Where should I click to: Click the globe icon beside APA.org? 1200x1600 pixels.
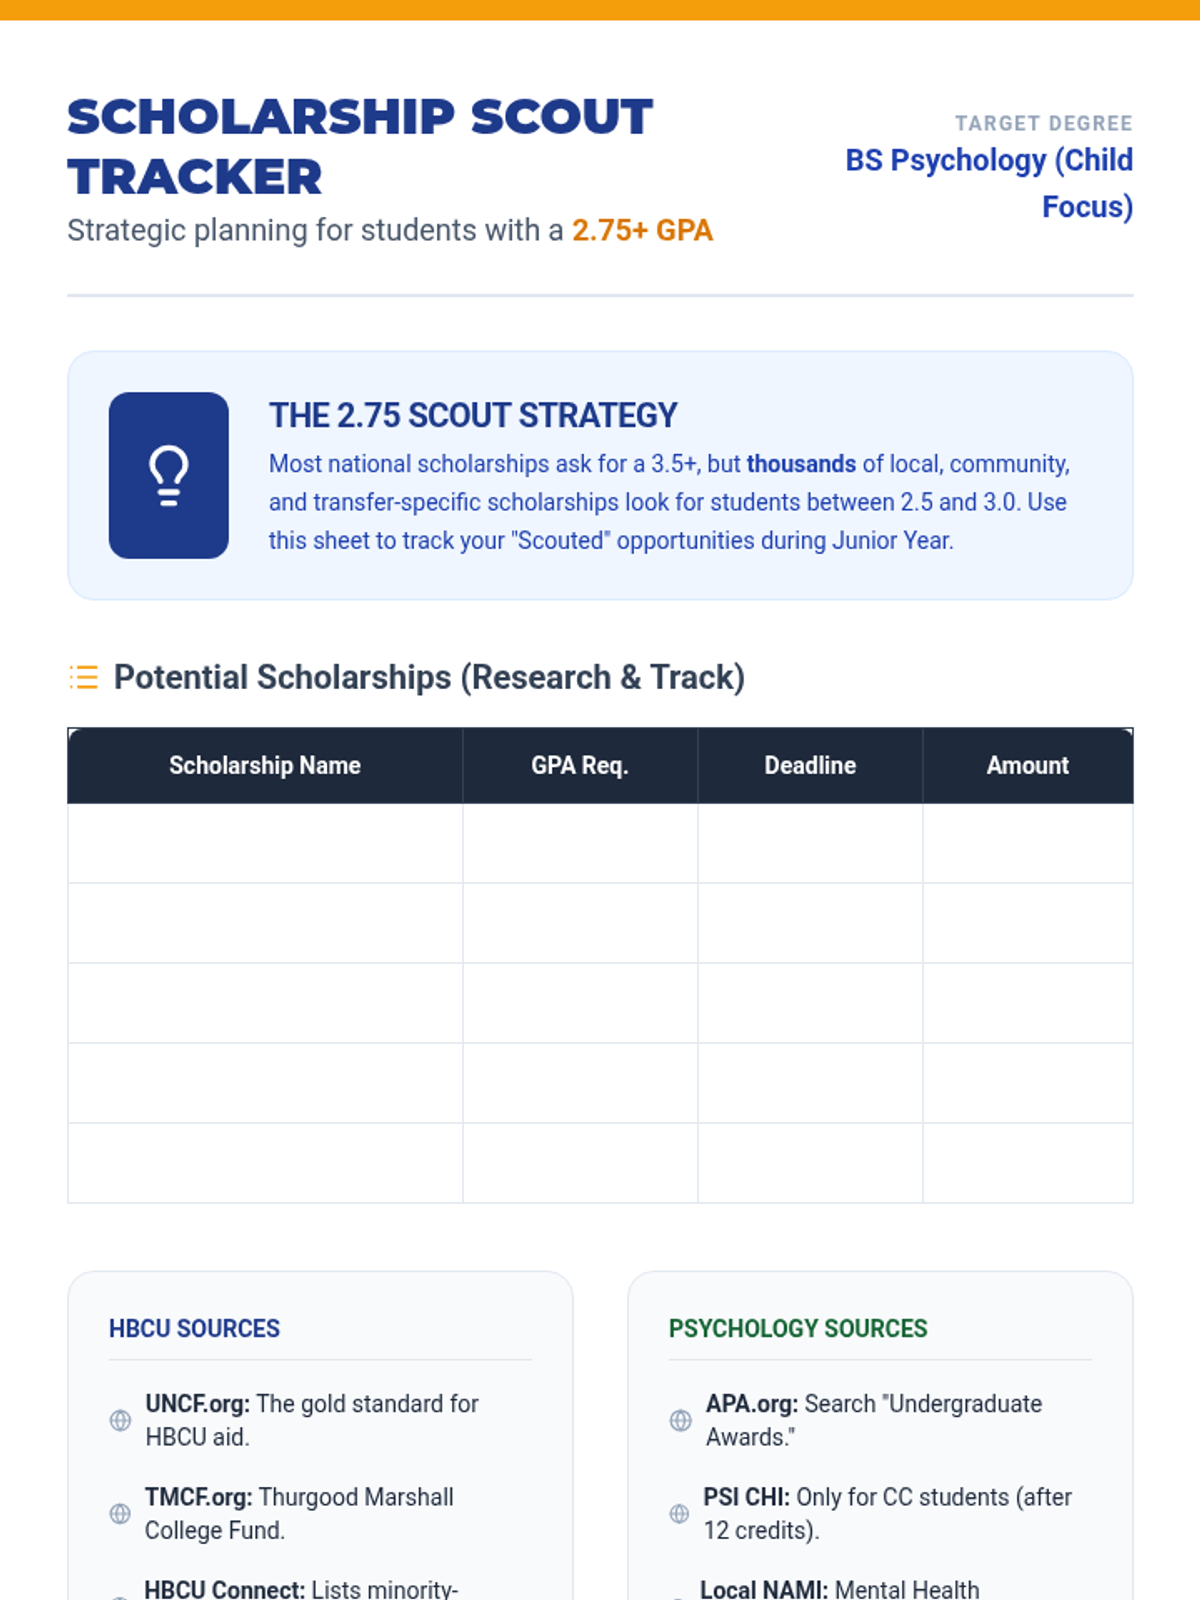point(680,1420)
